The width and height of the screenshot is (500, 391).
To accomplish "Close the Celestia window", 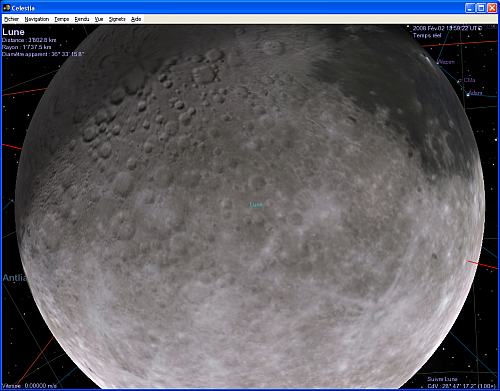I will [492, 8].
